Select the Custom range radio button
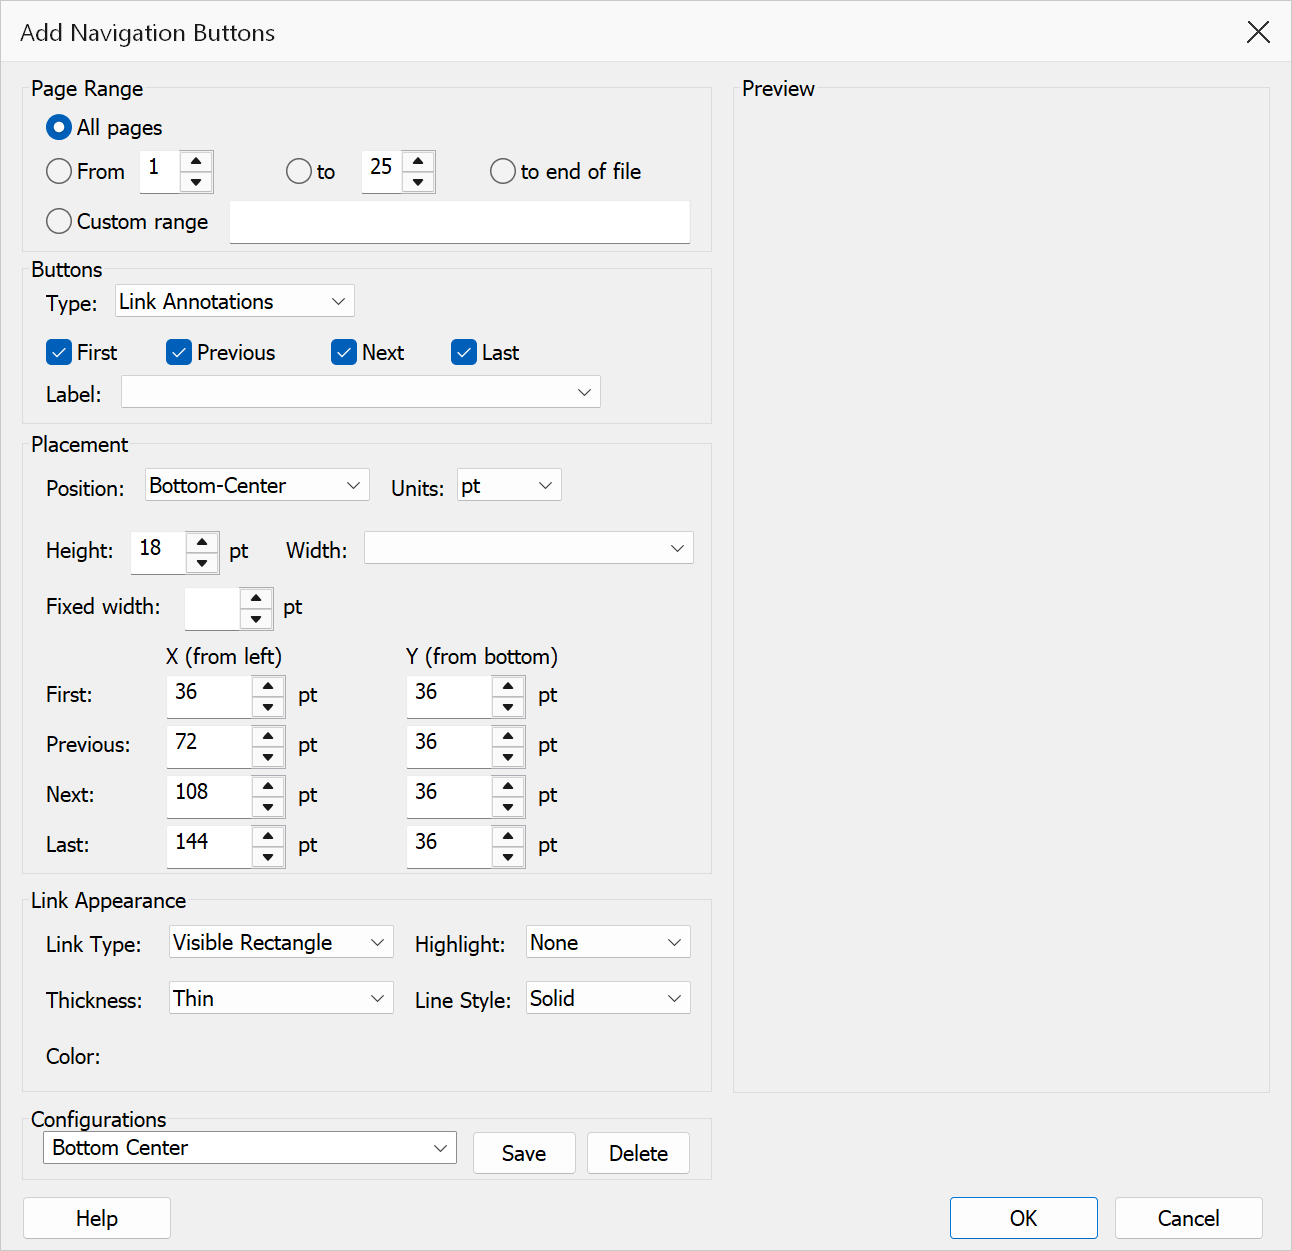1292x1251 pixels. [59, 221]
